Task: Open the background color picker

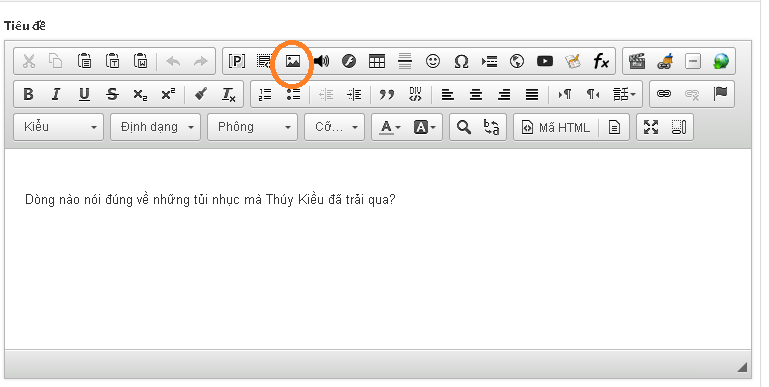Action: point(424,127)
